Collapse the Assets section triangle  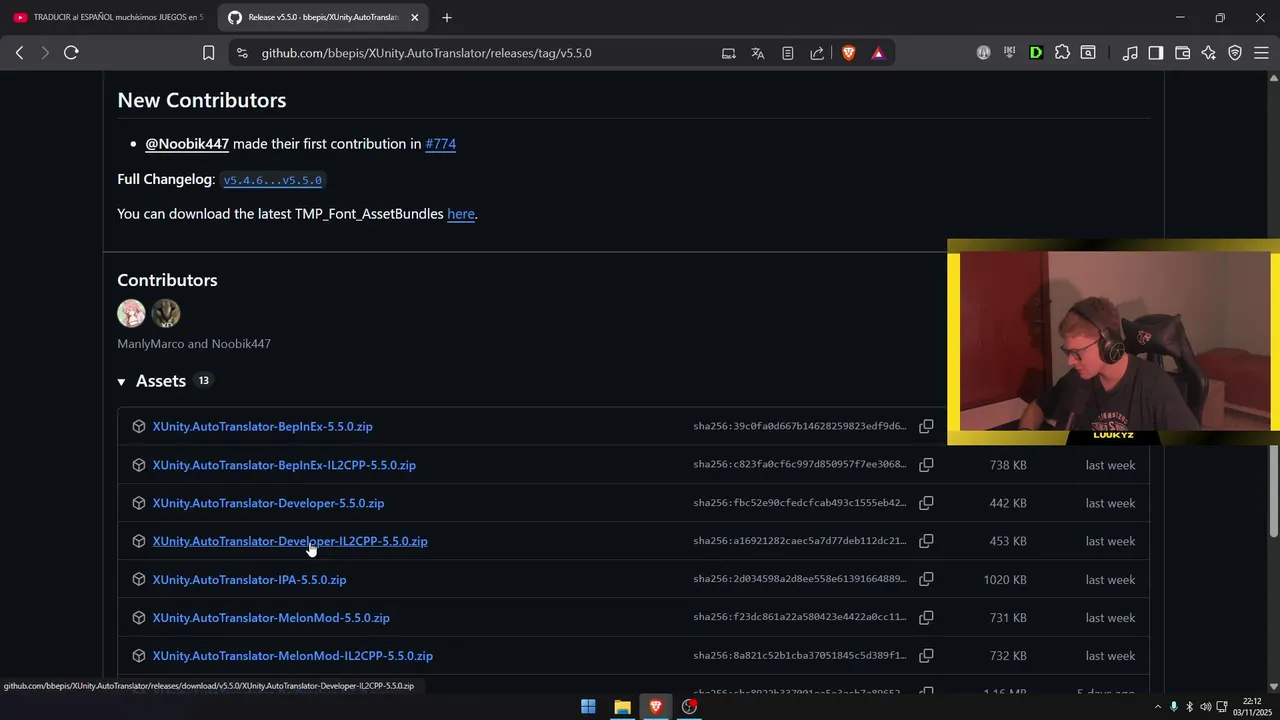pos(121,382)
